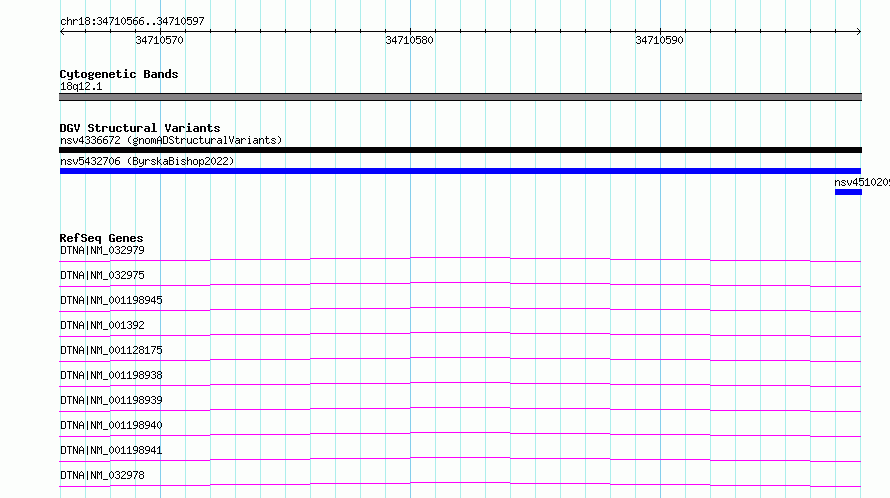Click the long blue nsv5432706 variant bar
This screenshot has height=498, width=890.
460,171
